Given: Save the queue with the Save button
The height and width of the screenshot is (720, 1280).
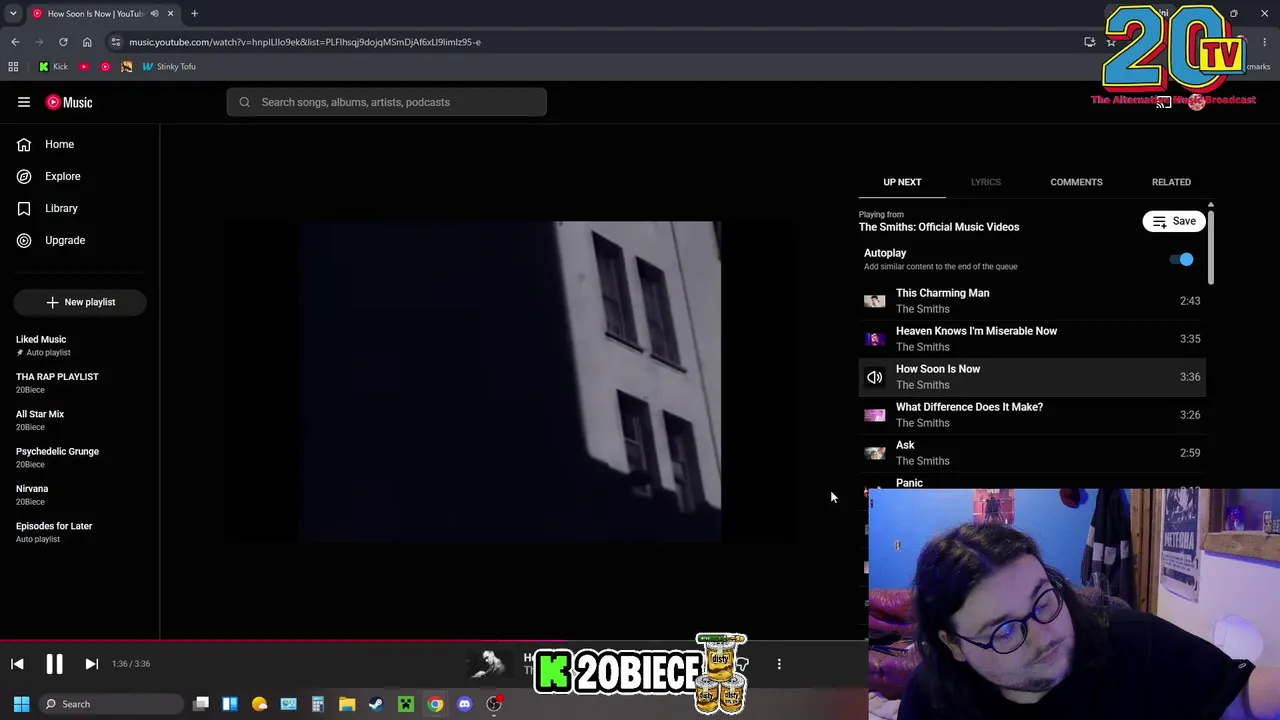Looking at the screenshot, I should point(1174,221).
